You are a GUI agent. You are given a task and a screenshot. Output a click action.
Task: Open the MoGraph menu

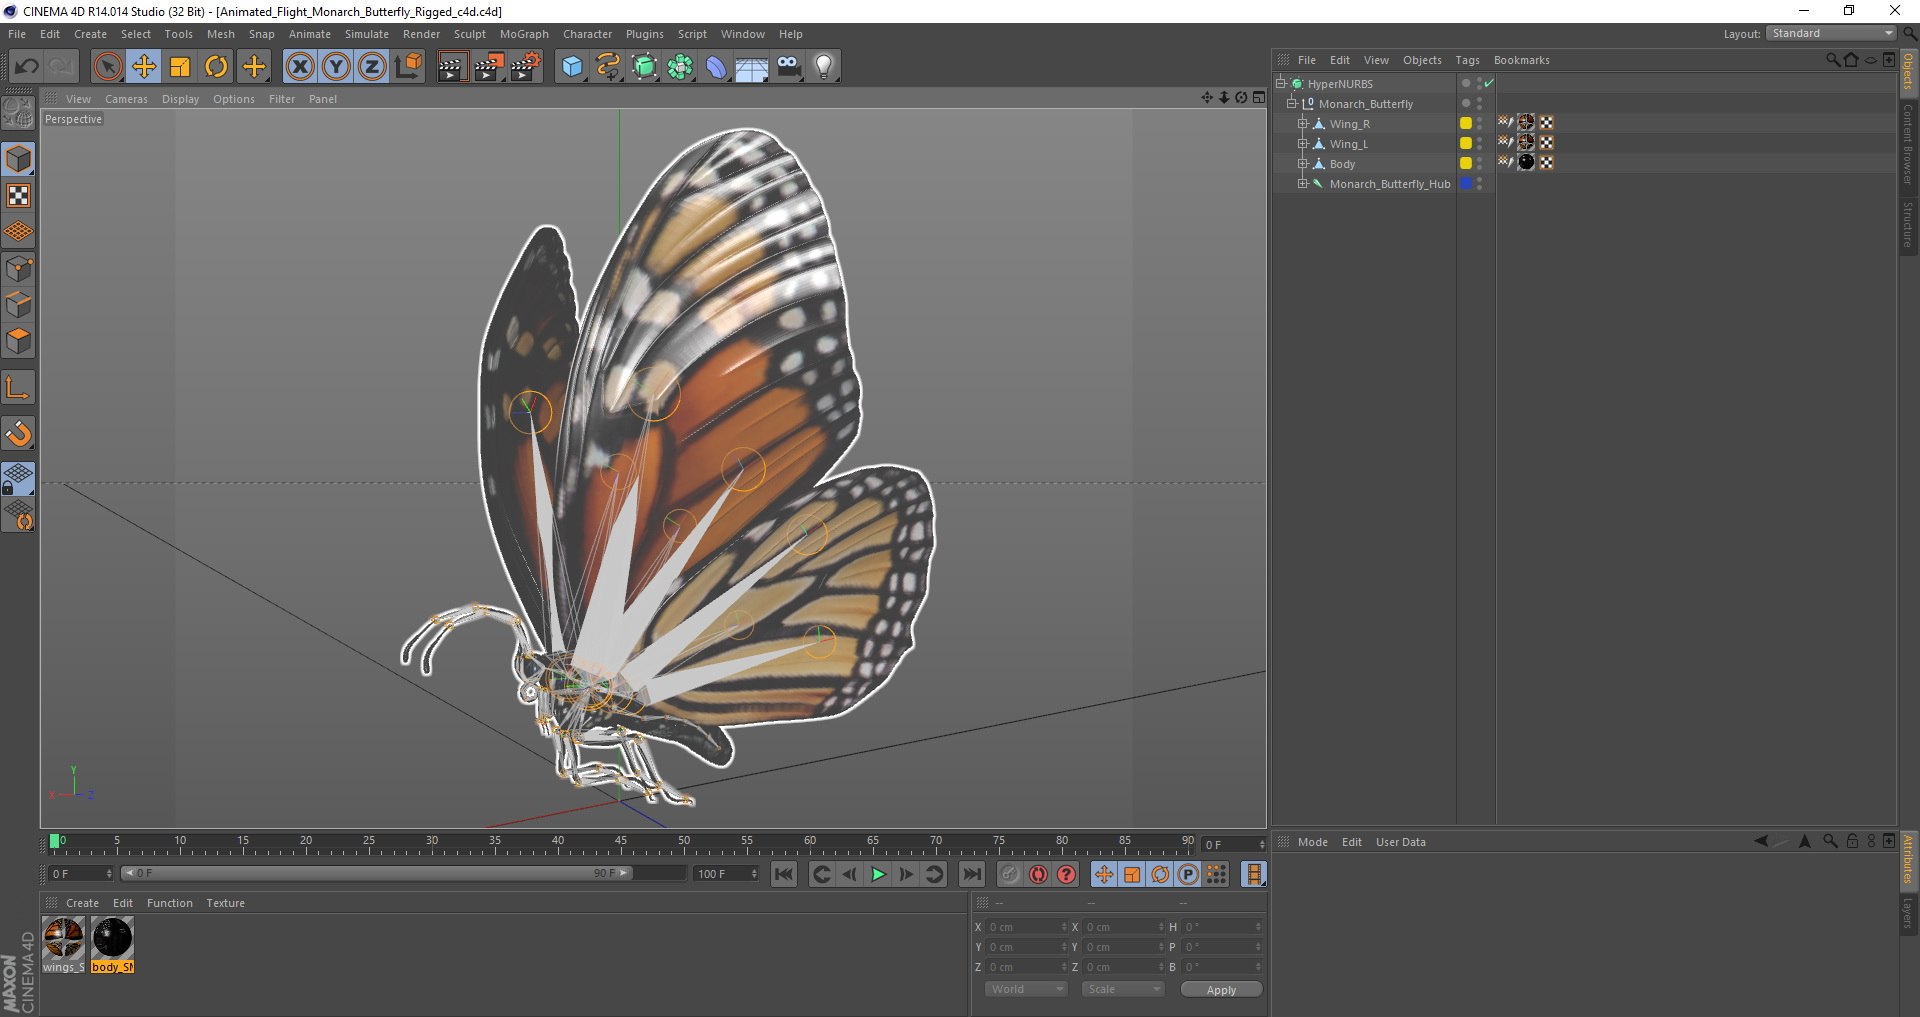(524, 34)
